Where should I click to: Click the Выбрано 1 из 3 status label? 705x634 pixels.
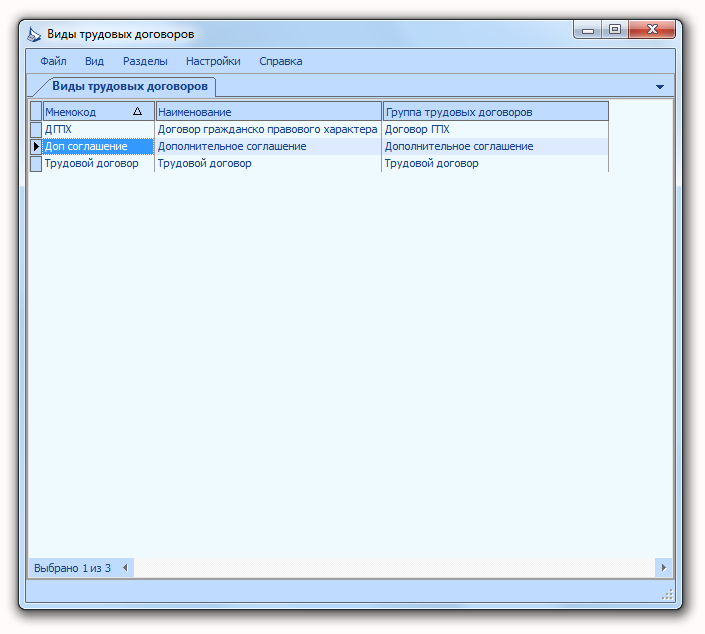click(x=72, y=568)
